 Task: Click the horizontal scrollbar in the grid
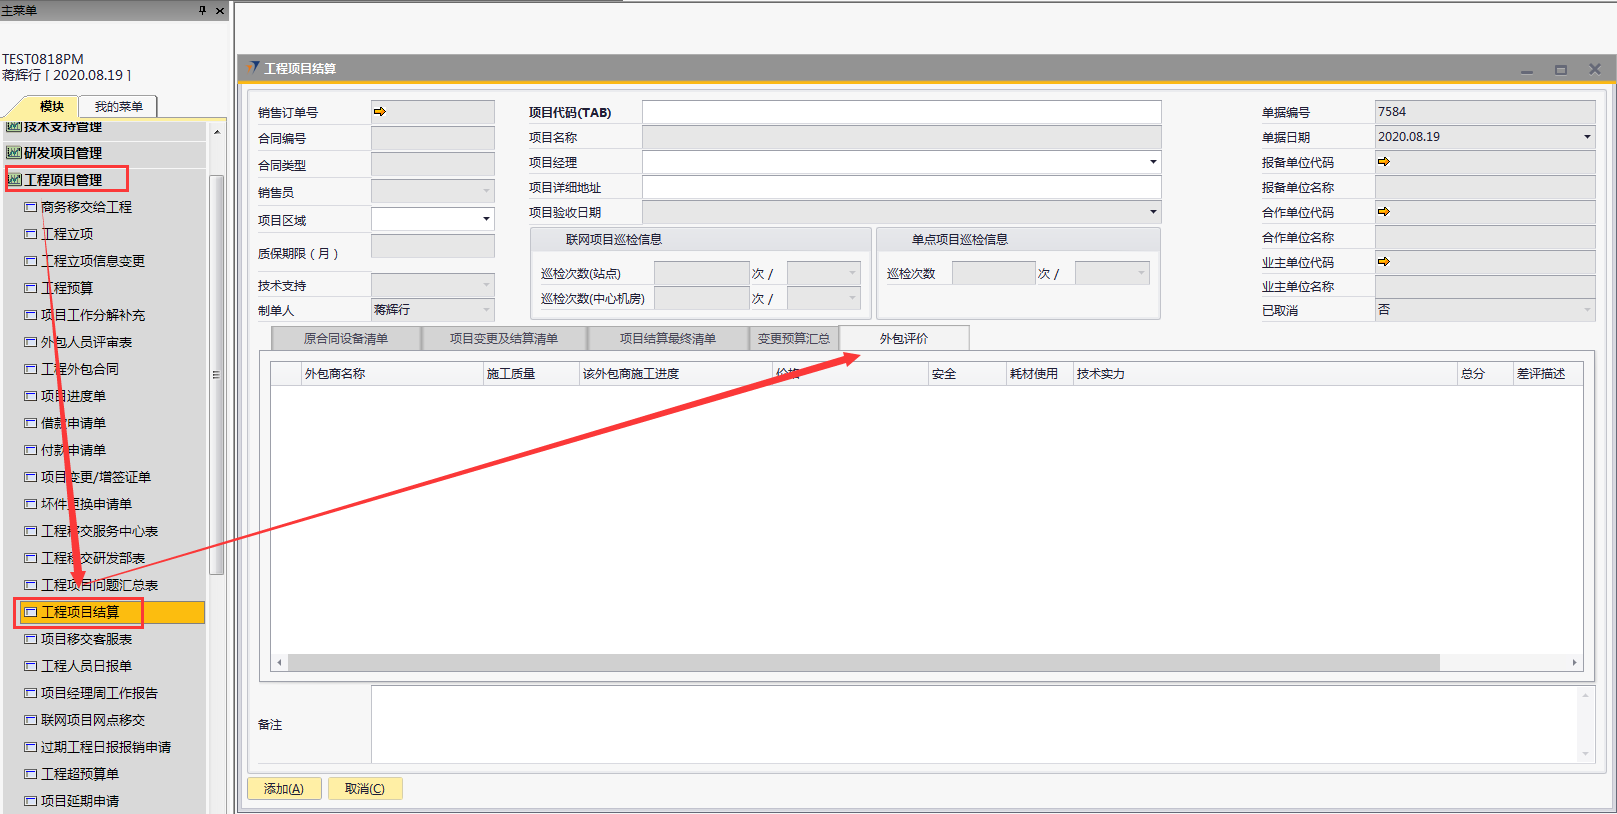(862, 663)
